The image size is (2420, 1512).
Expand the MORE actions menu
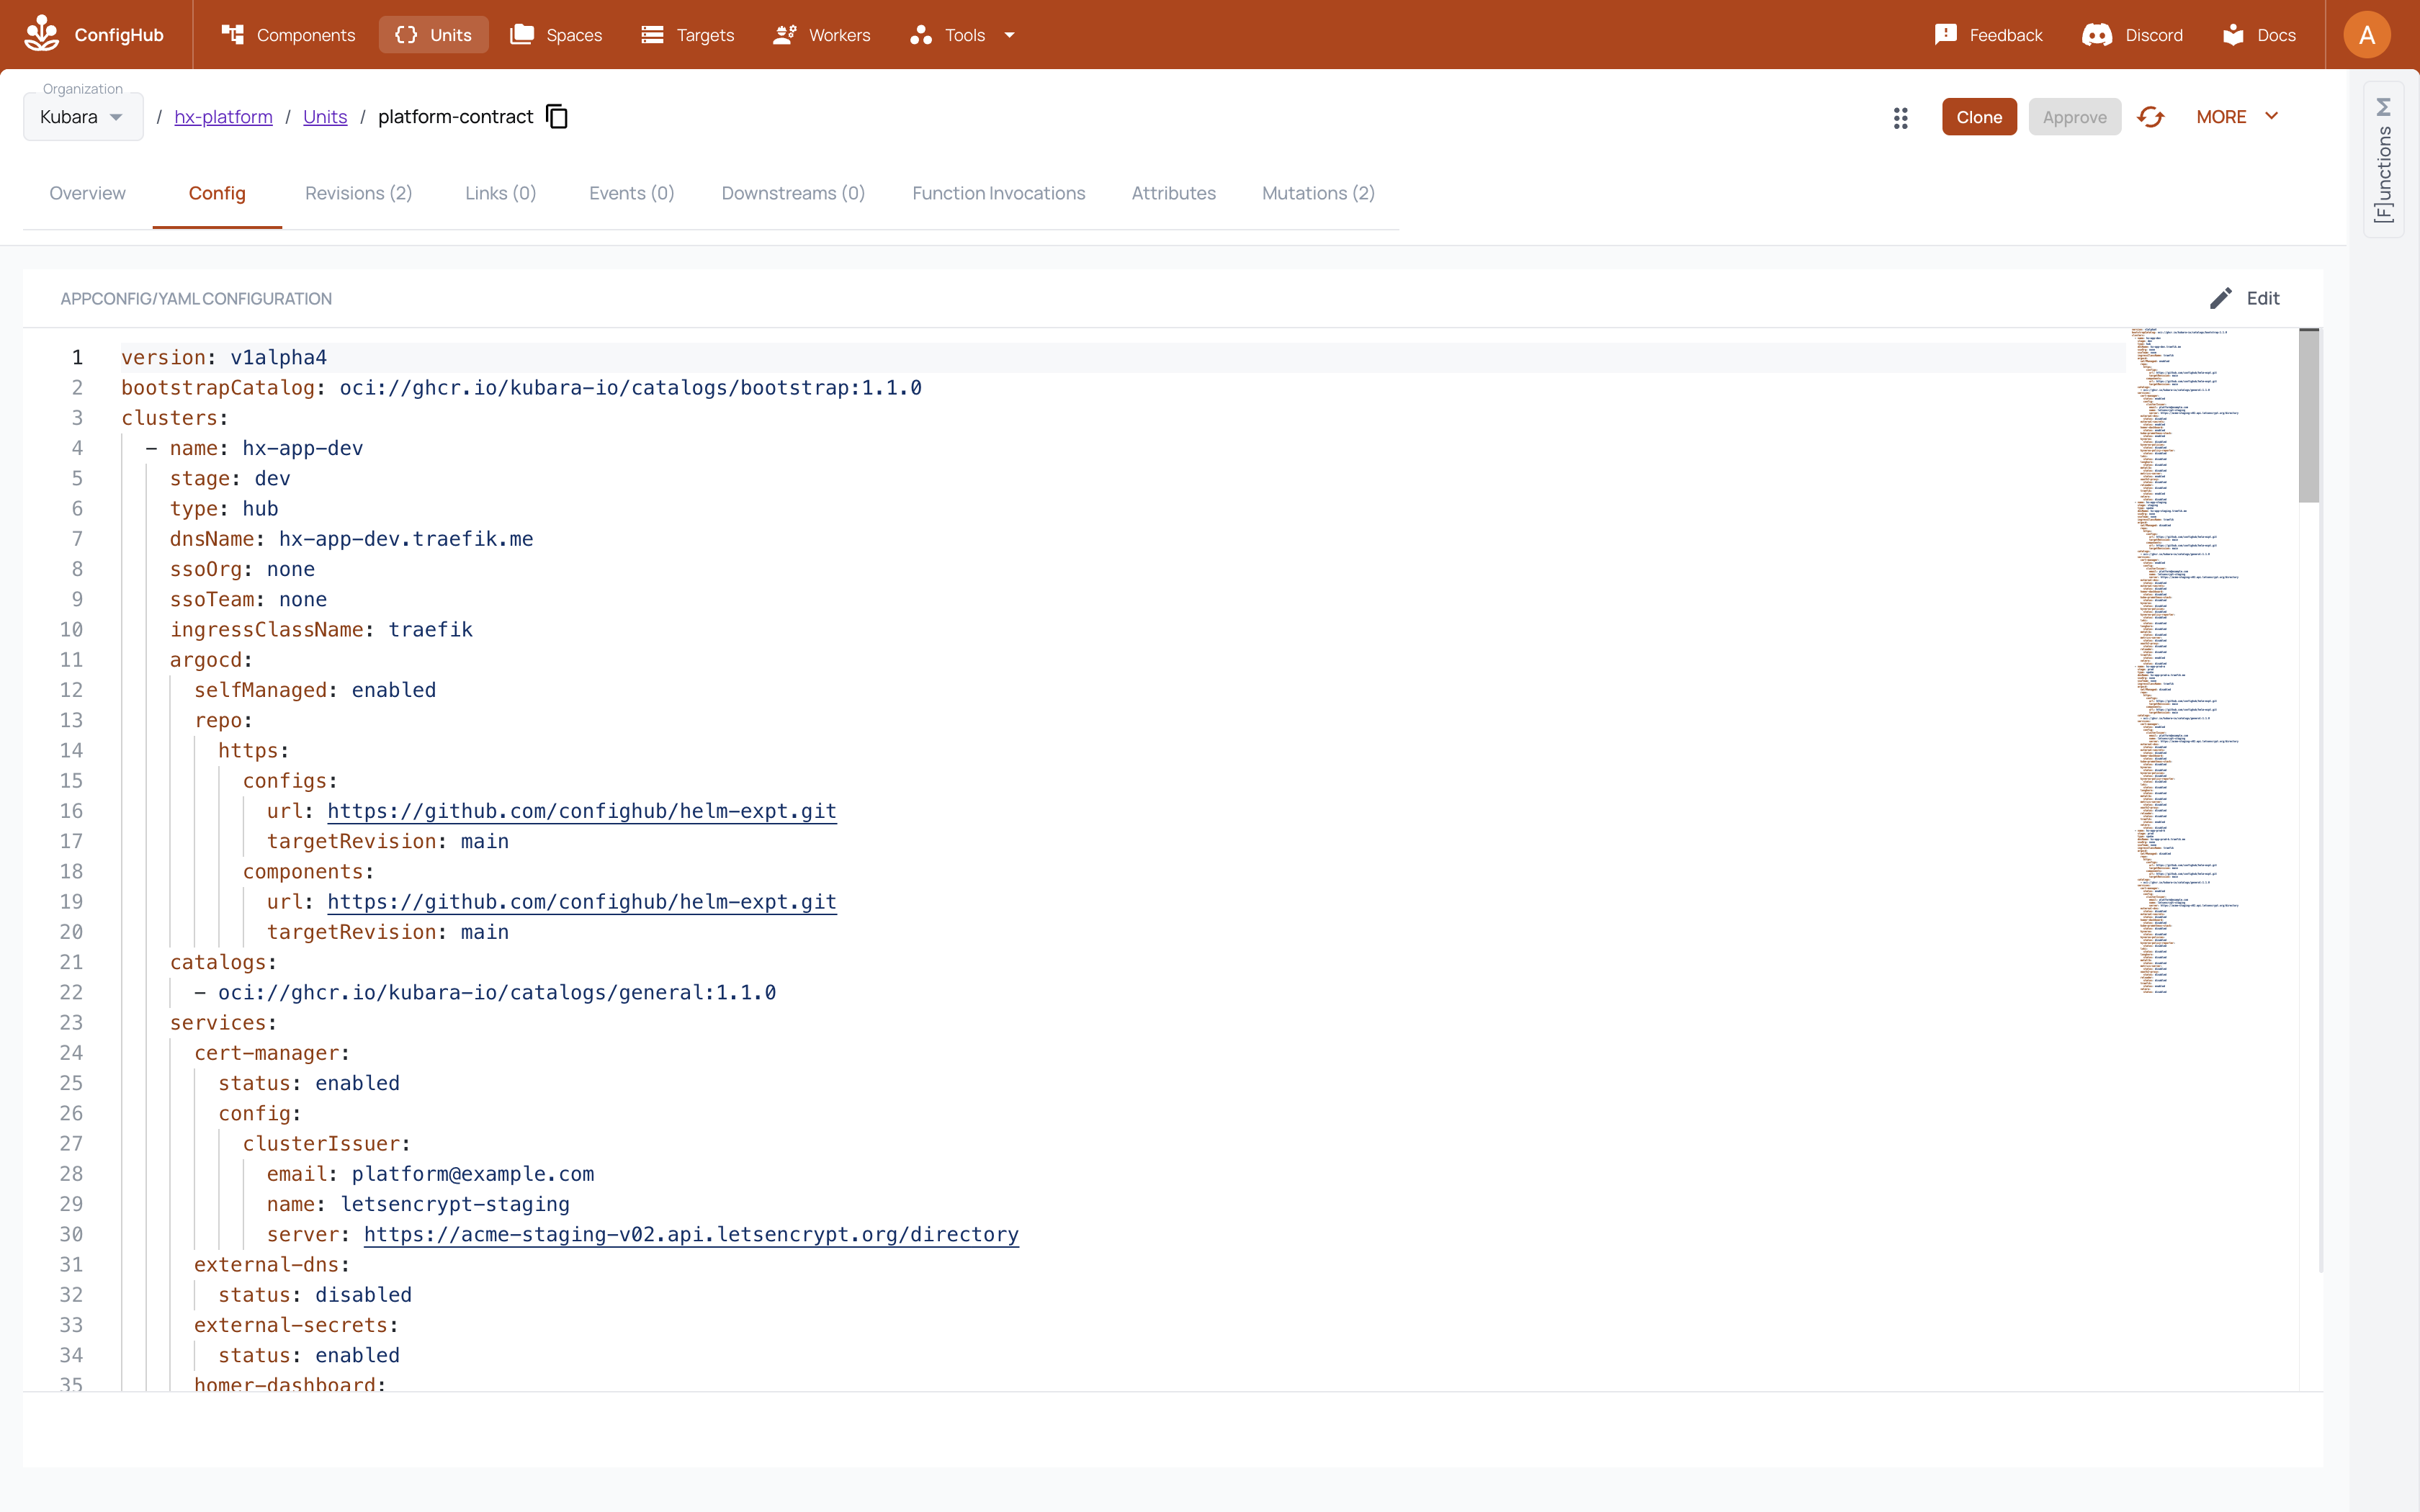point(2238,117)
